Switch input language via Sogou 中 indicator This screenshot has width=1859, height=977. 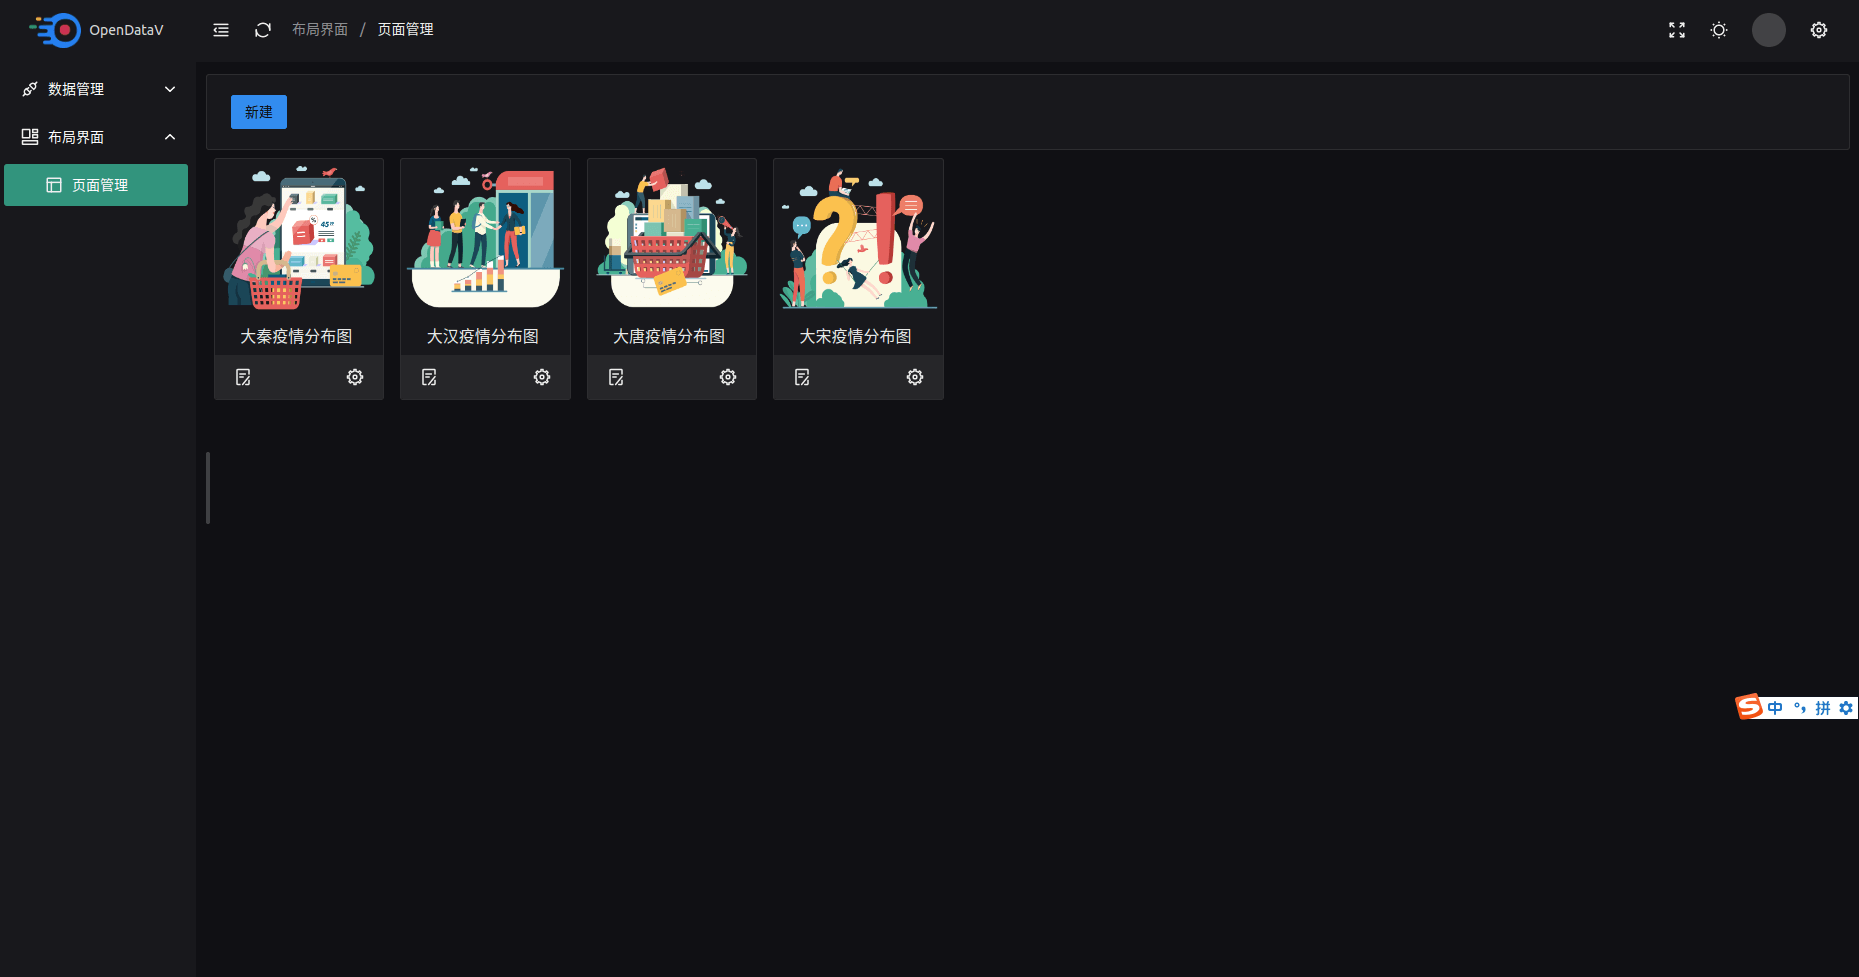[x=1775, y=708]
